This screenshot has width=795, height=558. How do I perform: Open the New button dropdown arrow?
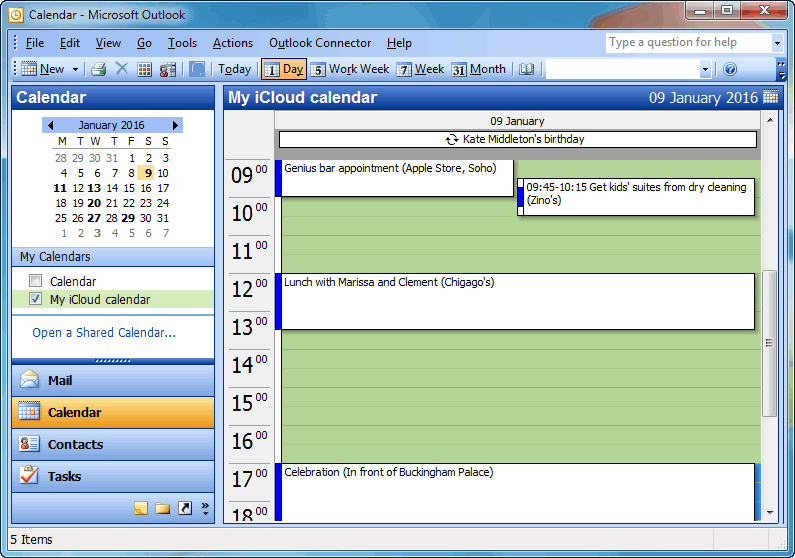point(75,69)
